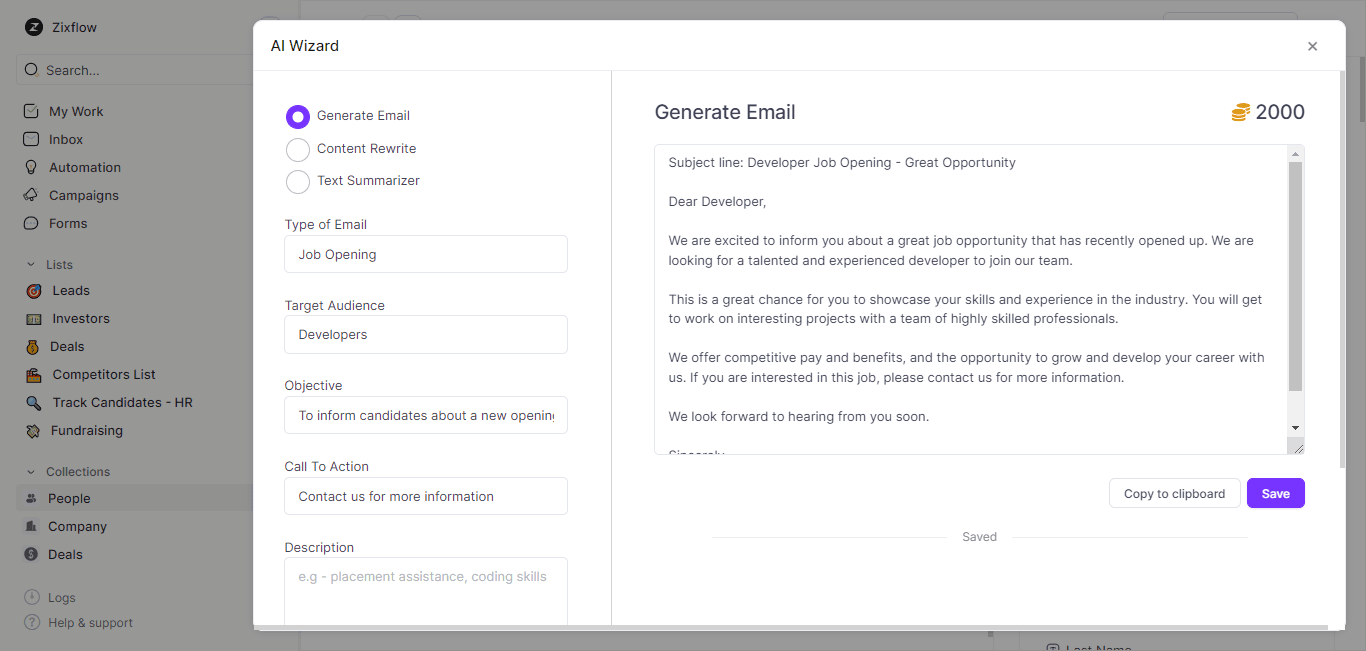Select the Text Summarizer option
This screenshot has width=1366, height=651.
coord(297,181)
